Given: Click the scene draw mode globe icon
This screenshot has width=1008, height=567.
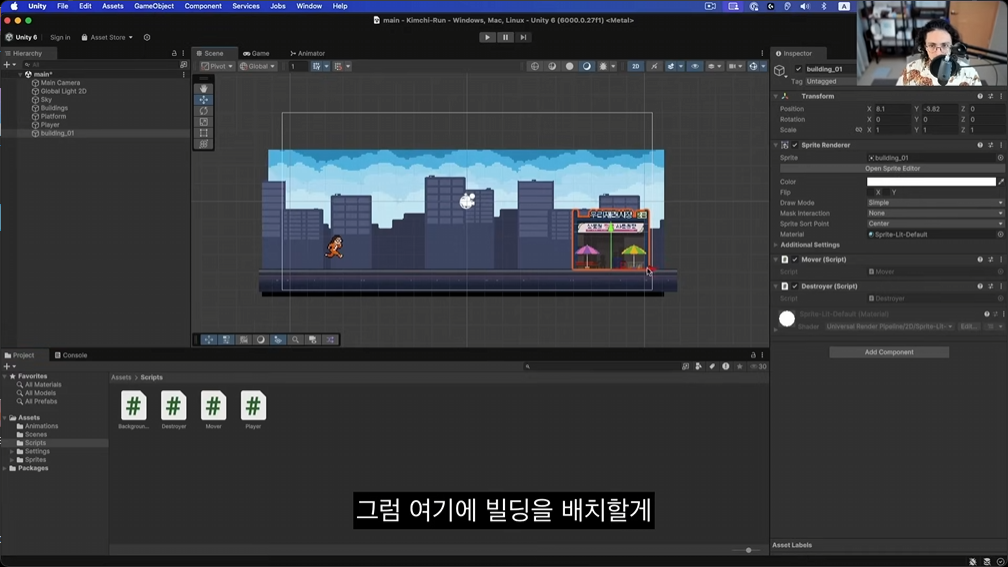Looking at the screenshot, I should (x=535, y=66).
